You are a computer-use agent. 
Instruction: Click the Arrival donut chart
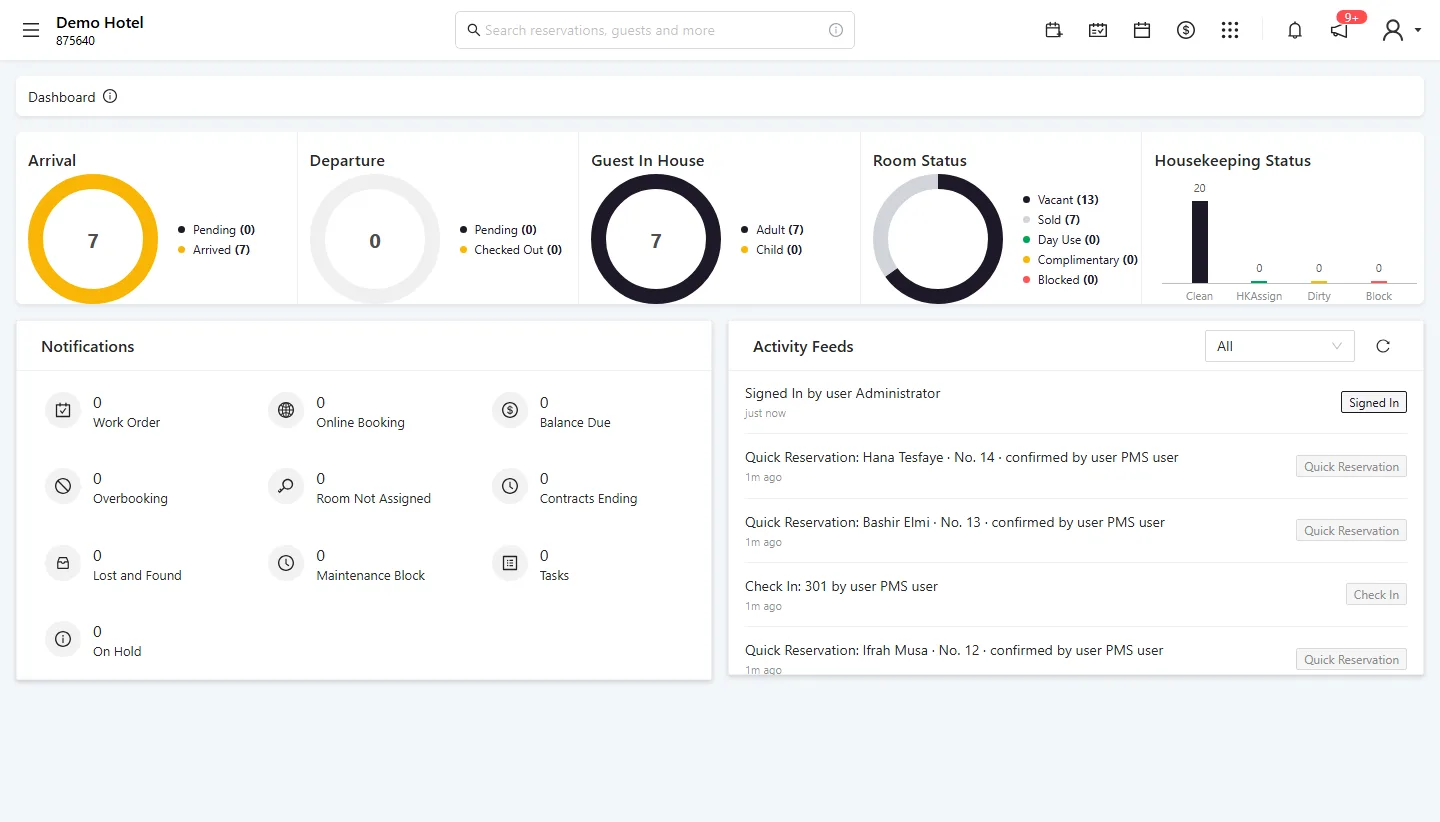pos(93,239)
